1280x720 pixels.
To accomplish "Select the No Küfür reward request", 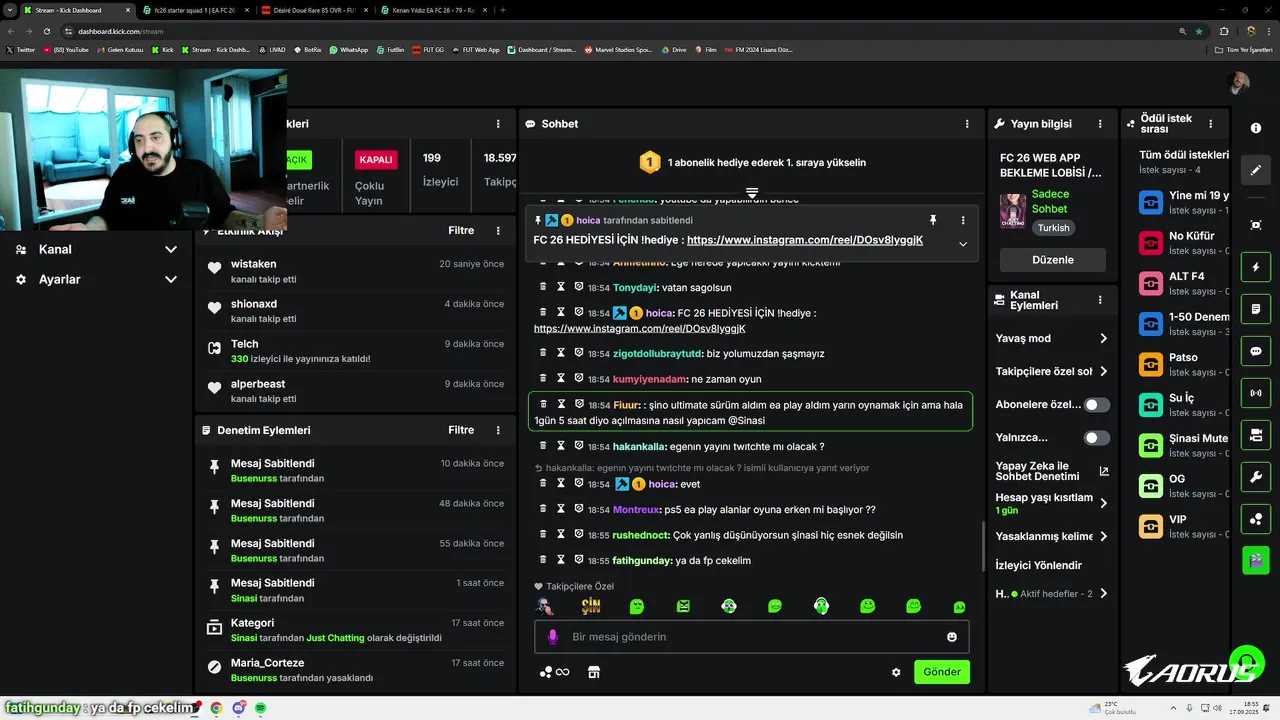I will pos(1183,243).
